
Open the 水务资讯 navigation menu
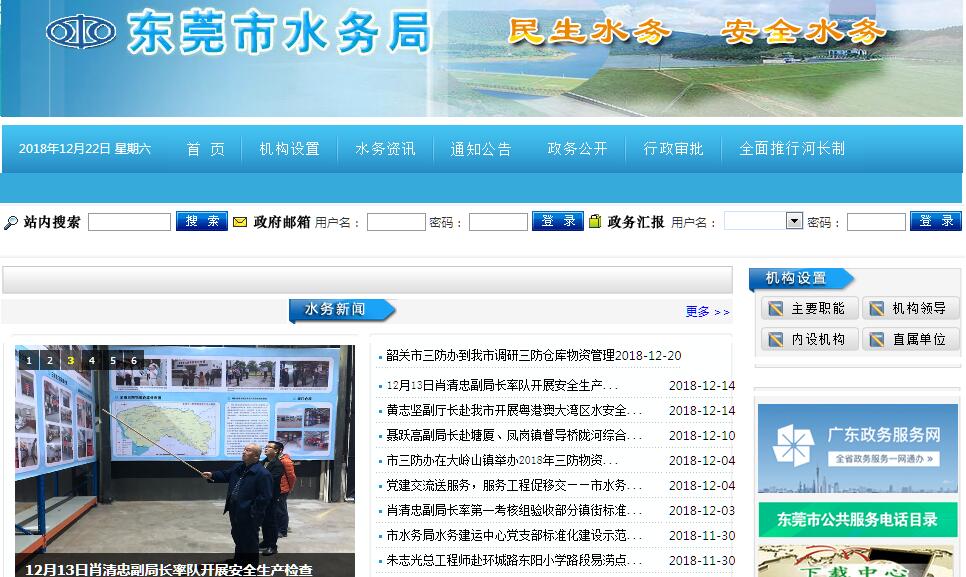[385, 149]
